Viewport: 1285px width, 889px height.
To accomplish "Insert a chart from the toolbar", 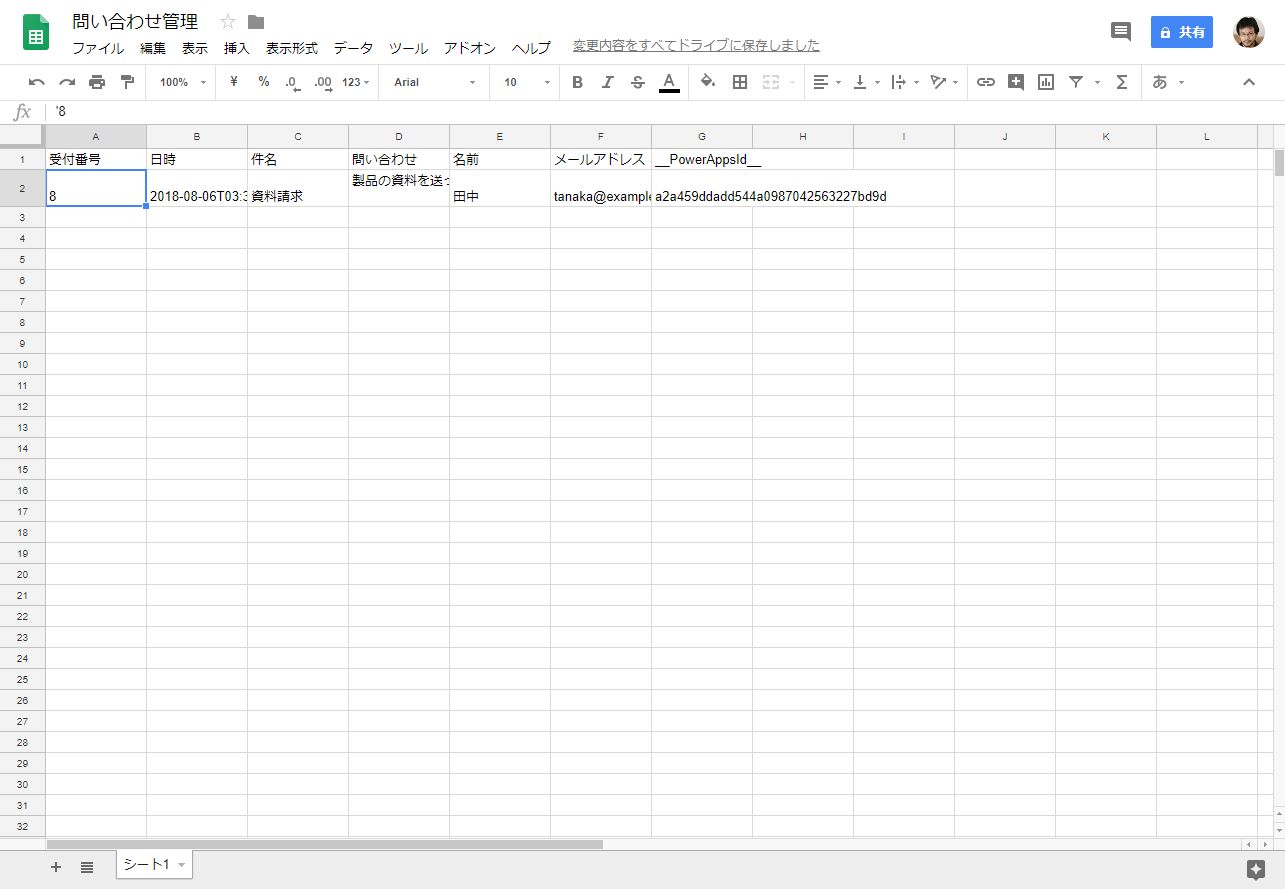I will pyautogui.click(x=1046, y=82).
